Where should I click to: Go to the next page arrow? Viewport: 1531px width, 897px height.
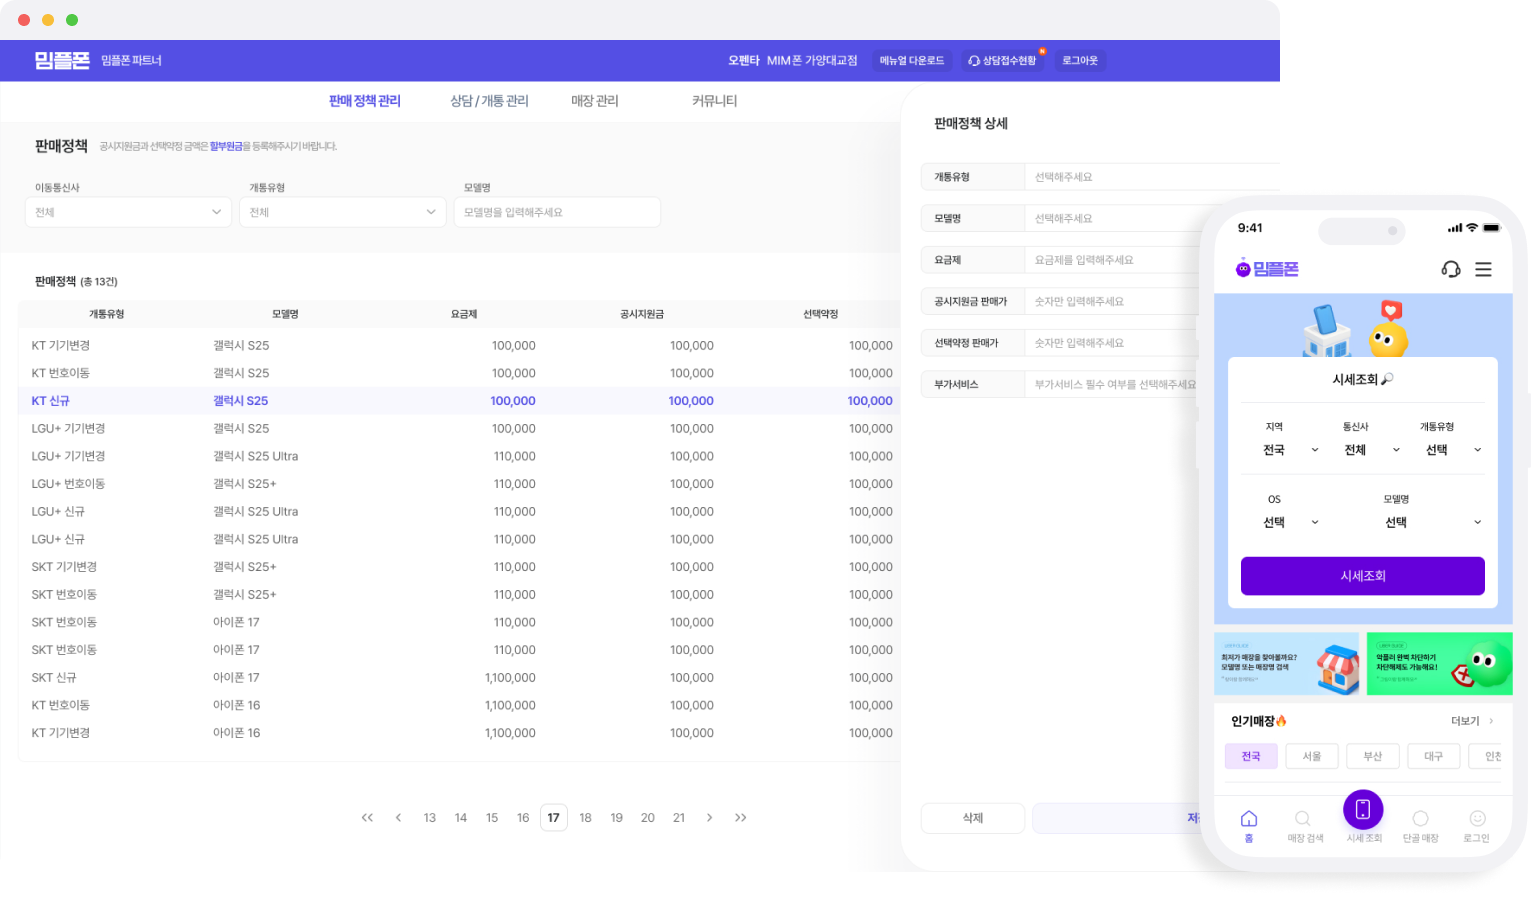click(710, 818)
